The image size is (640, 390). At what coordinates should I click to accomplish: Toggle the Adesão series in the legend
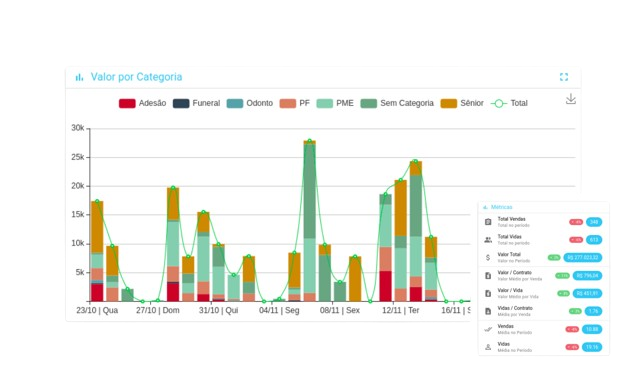pyautogui.click(x=142, y=103)
